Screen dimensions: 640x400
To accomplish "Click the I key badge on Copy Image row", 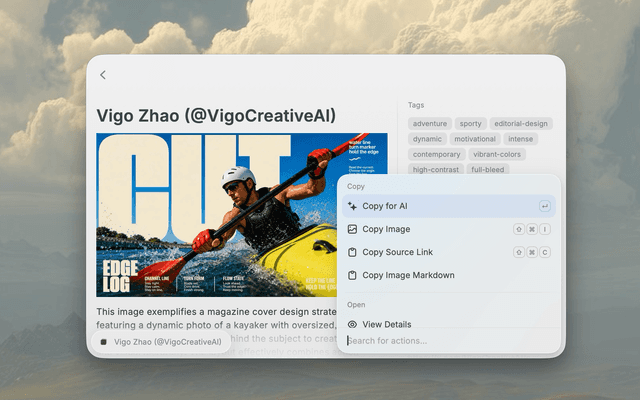I will click(544, 229).
